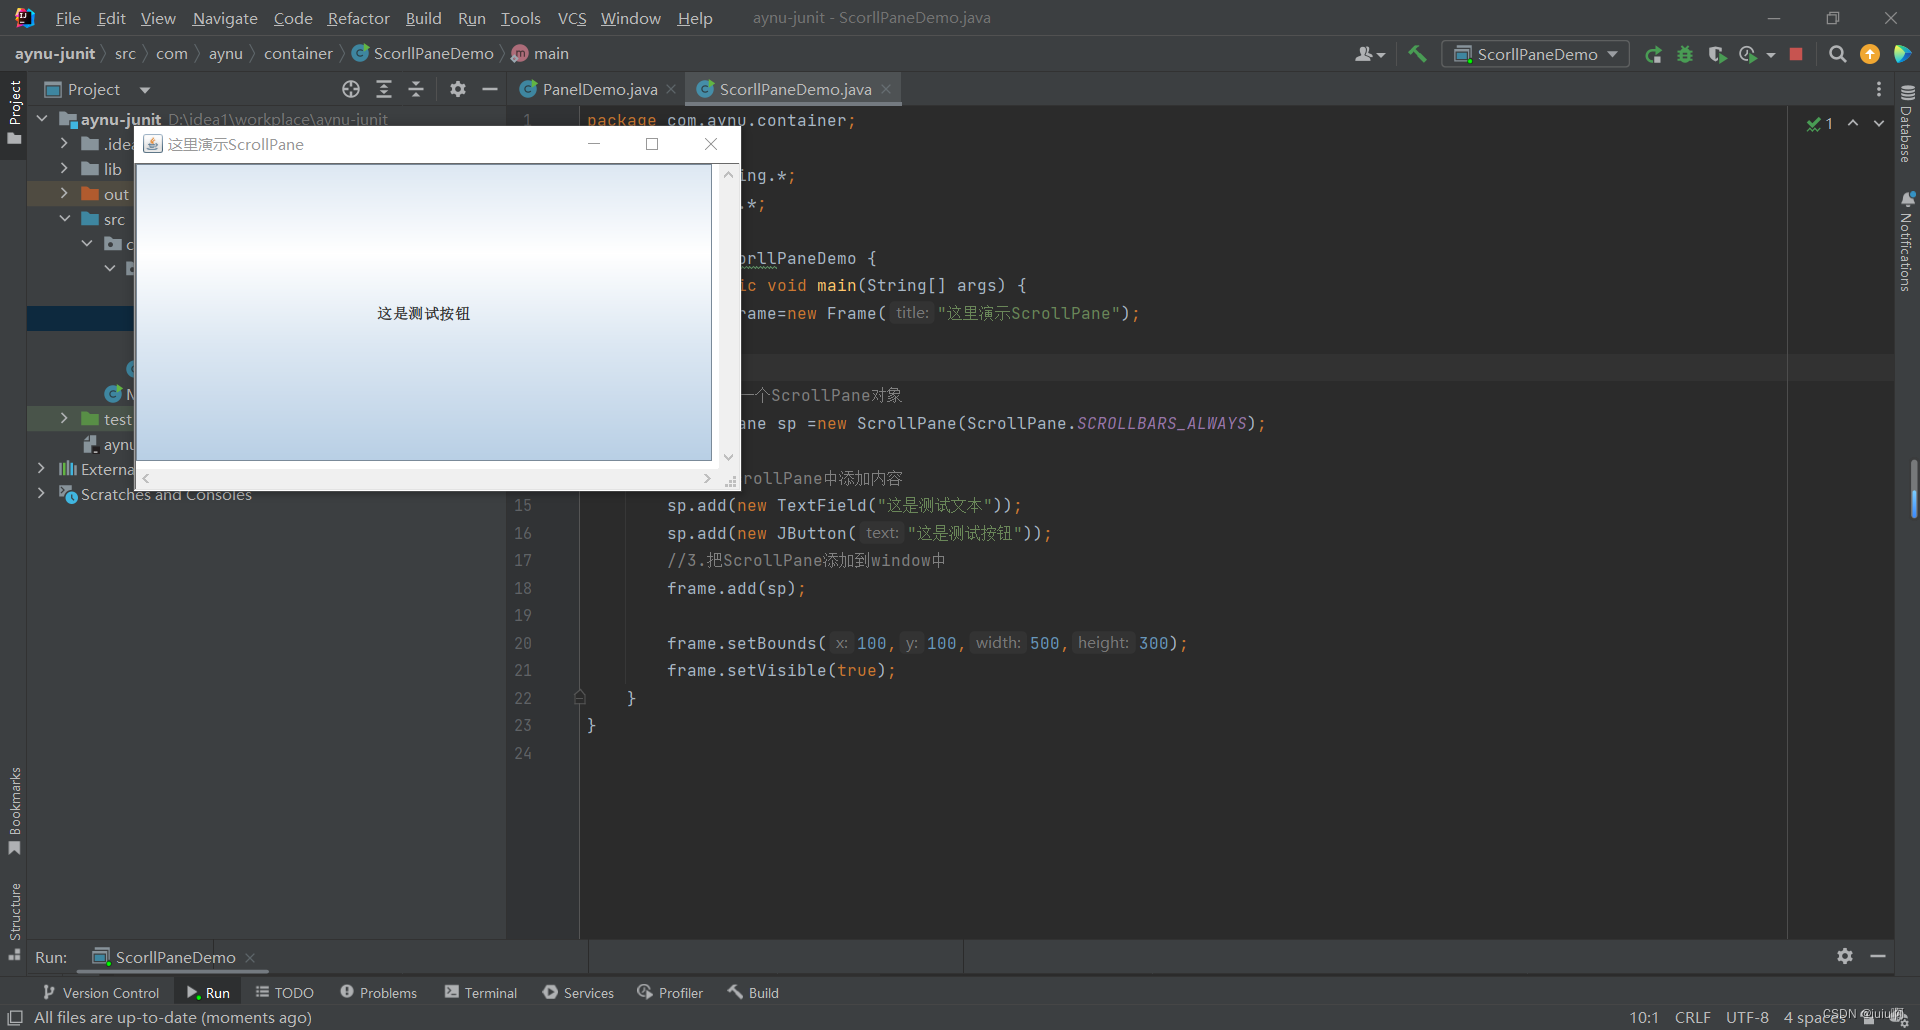
Task: Open the Structure tool window
Action: click(x=14, y=920)
